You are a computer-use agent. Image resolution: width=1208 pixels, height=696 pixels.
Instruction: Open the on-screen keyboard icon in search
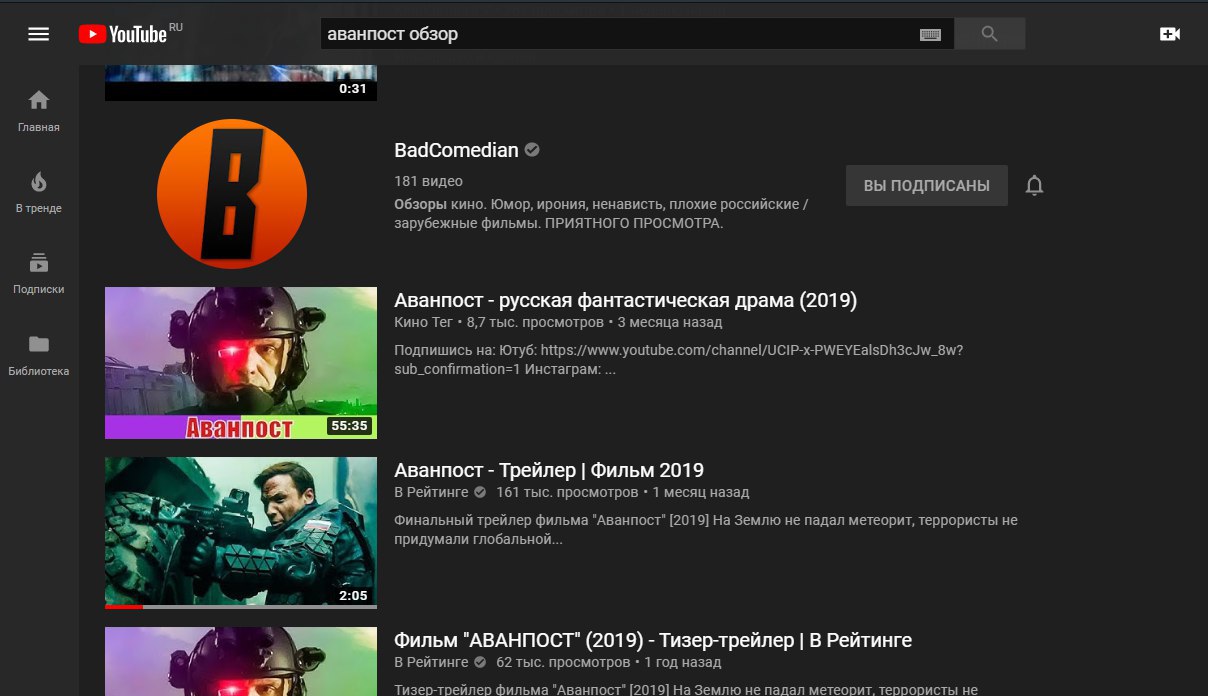click(930, 34)
